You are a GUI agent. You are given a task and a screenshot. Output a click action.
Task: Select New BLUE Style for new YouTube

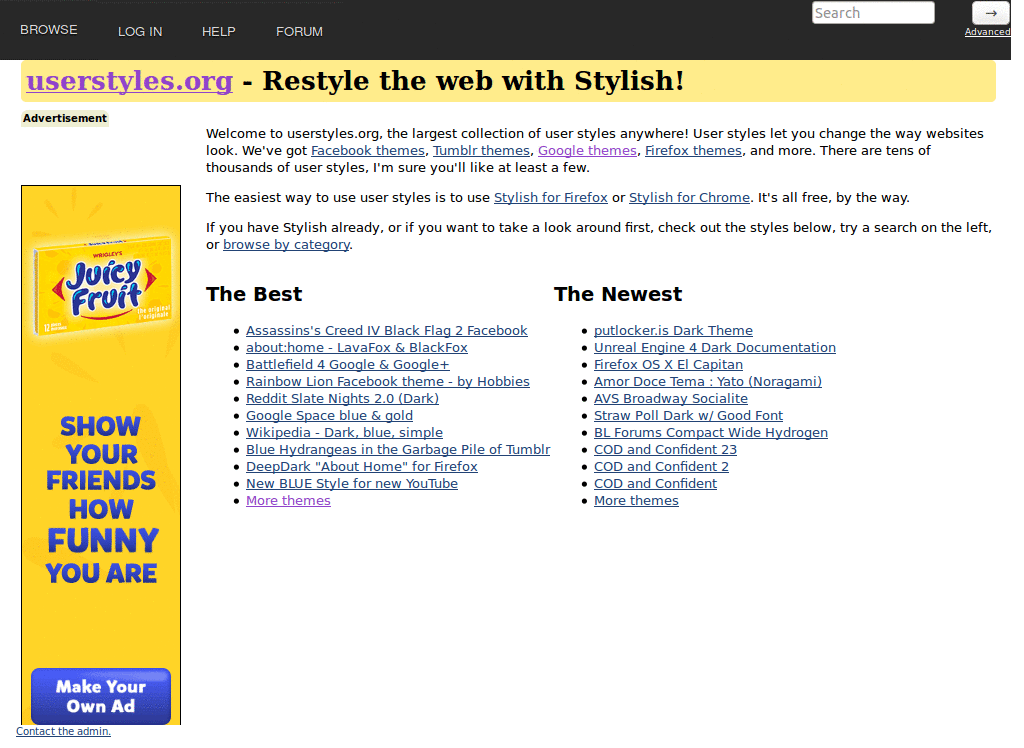[x=351, y=483]
